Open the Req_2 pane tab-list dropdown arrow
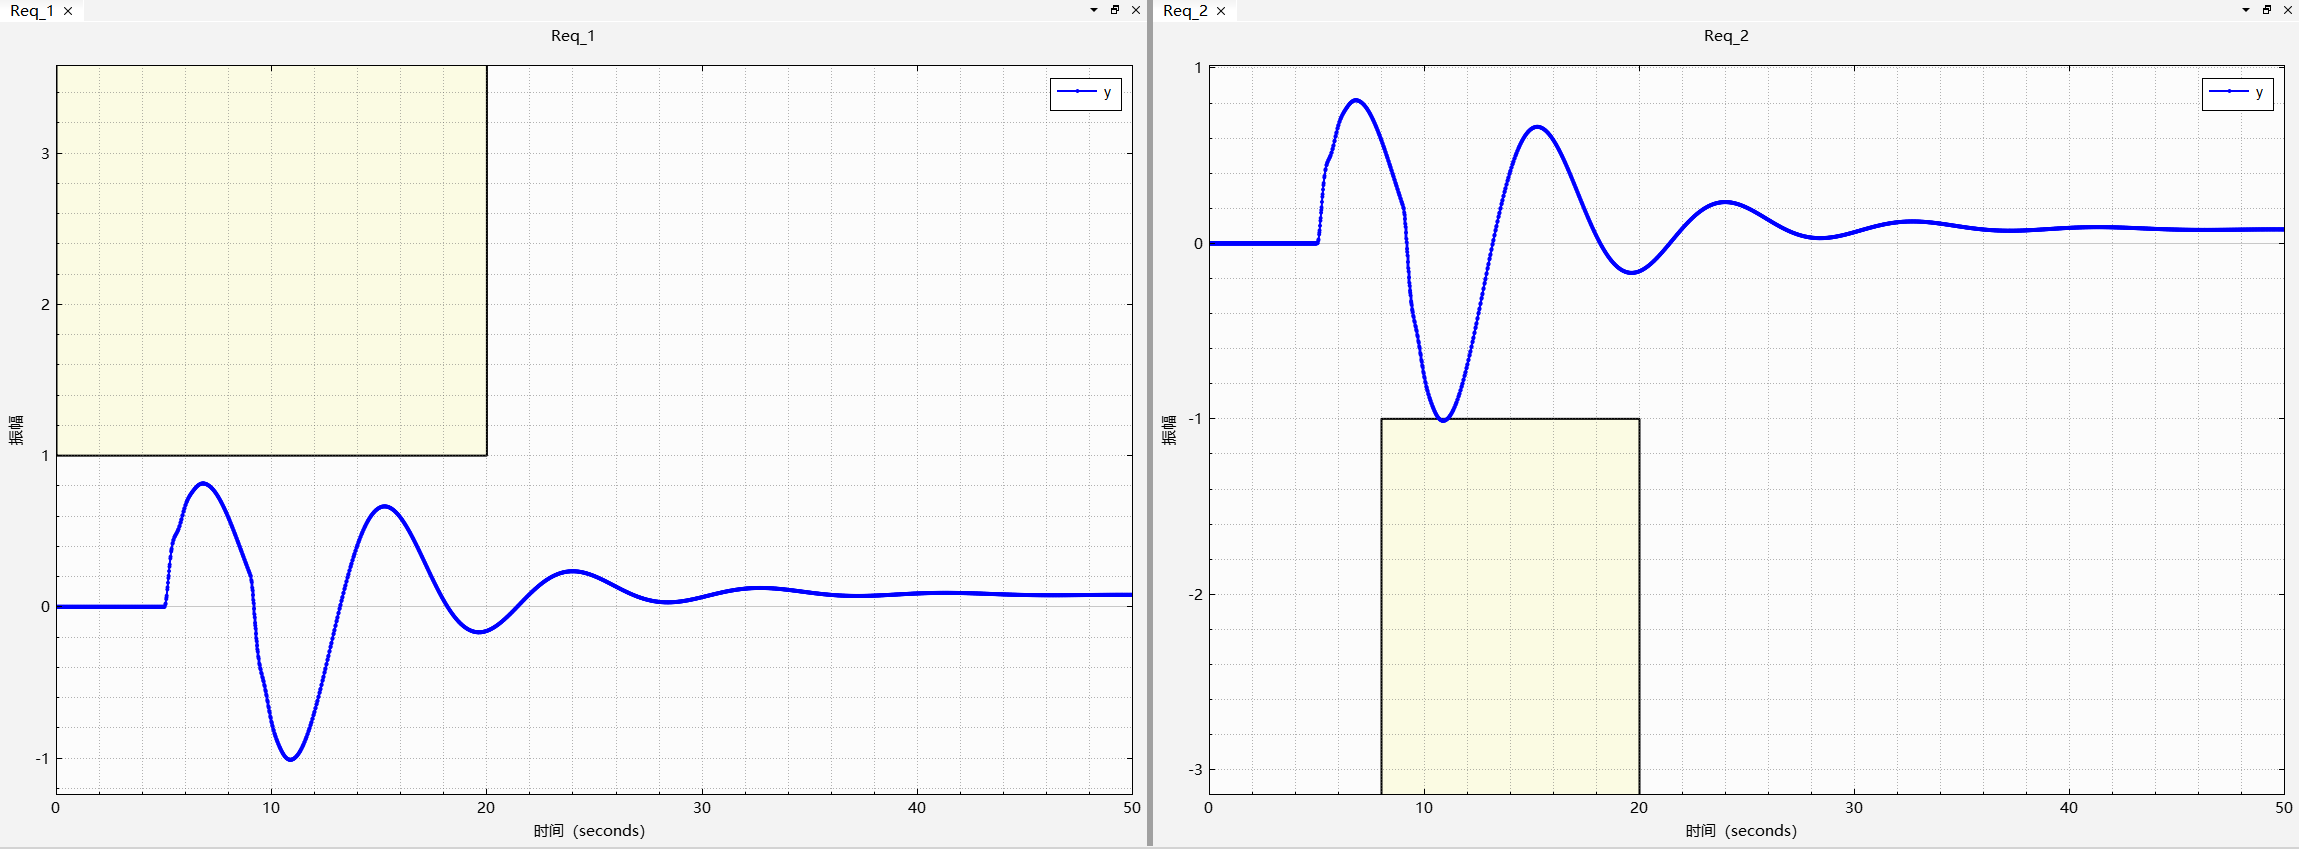The height and width of the screenshot is (849, 2299). (2246, 10)
